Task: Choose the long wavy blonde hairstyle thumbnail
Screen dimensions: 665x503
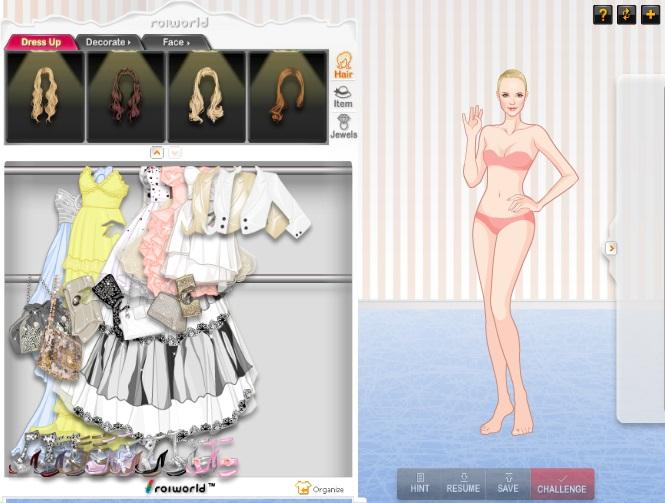Action: [x=45, y=96]
